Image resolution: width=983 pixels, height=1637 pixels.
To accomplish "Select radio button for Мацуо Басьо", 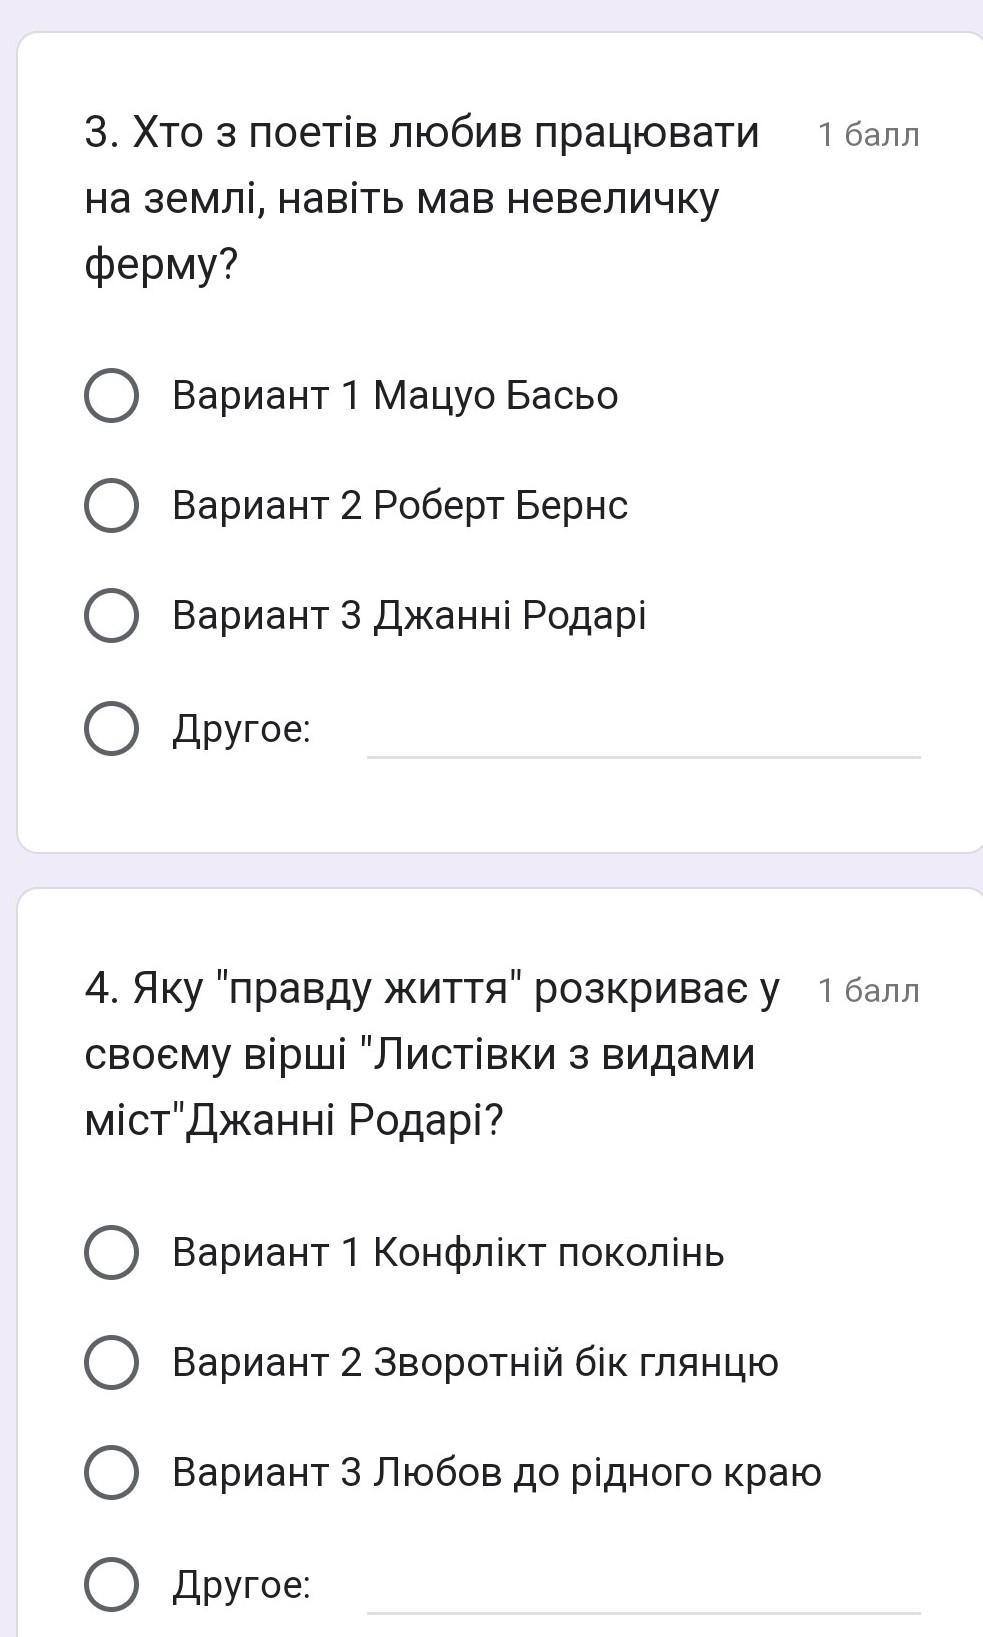I will pos(111,396).
